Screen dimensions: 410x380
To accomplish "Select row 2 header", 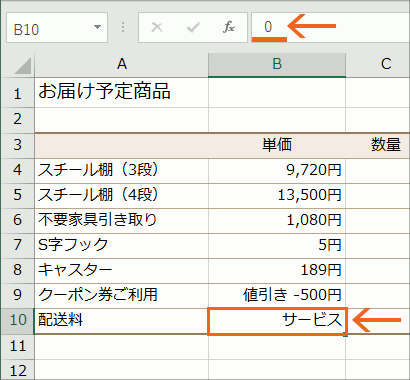I will coord(17,120).
